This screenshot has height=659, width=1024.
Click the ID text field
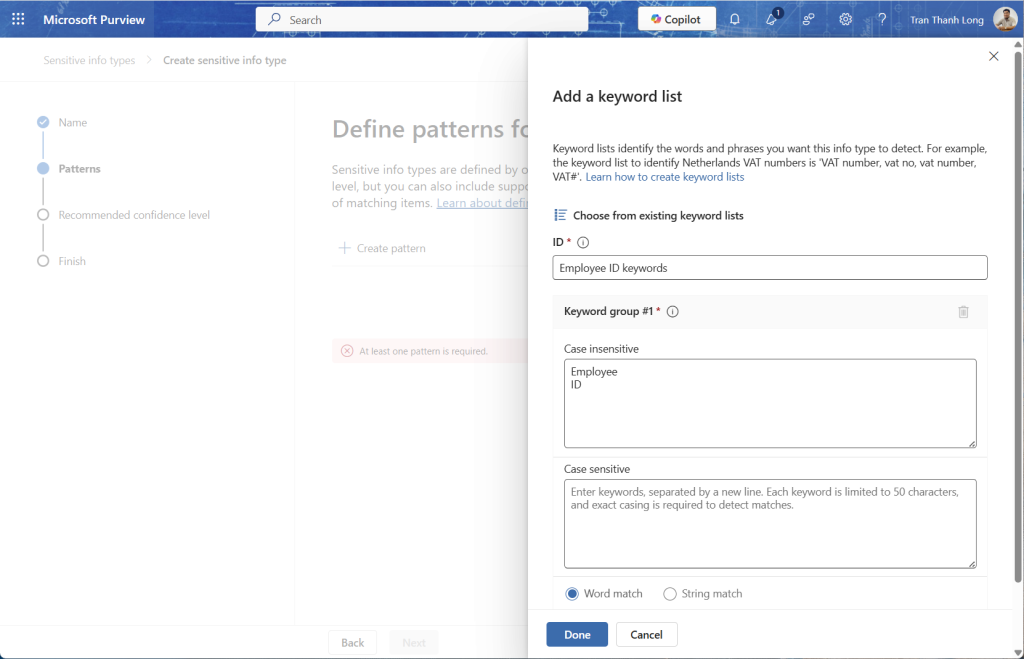click(x=769, y=268)
